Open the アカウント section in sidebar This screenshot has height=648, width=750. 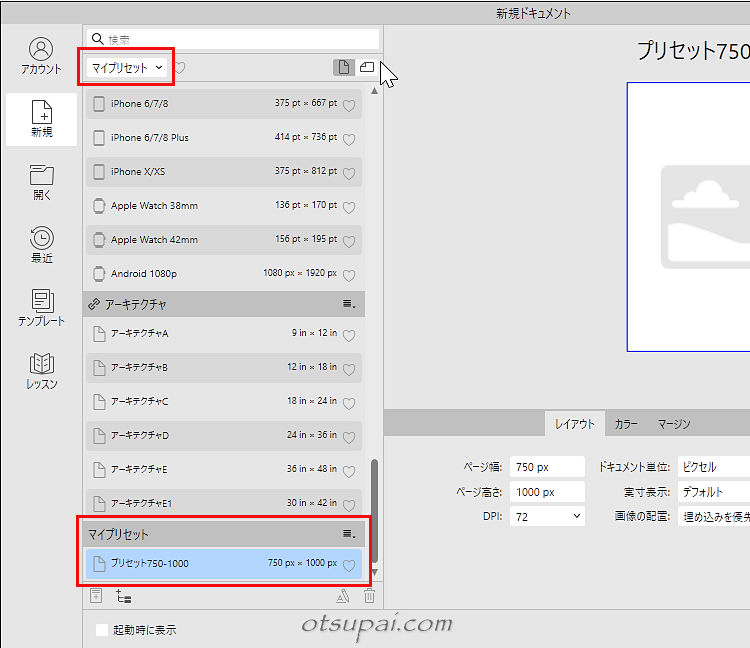(41, 56)
